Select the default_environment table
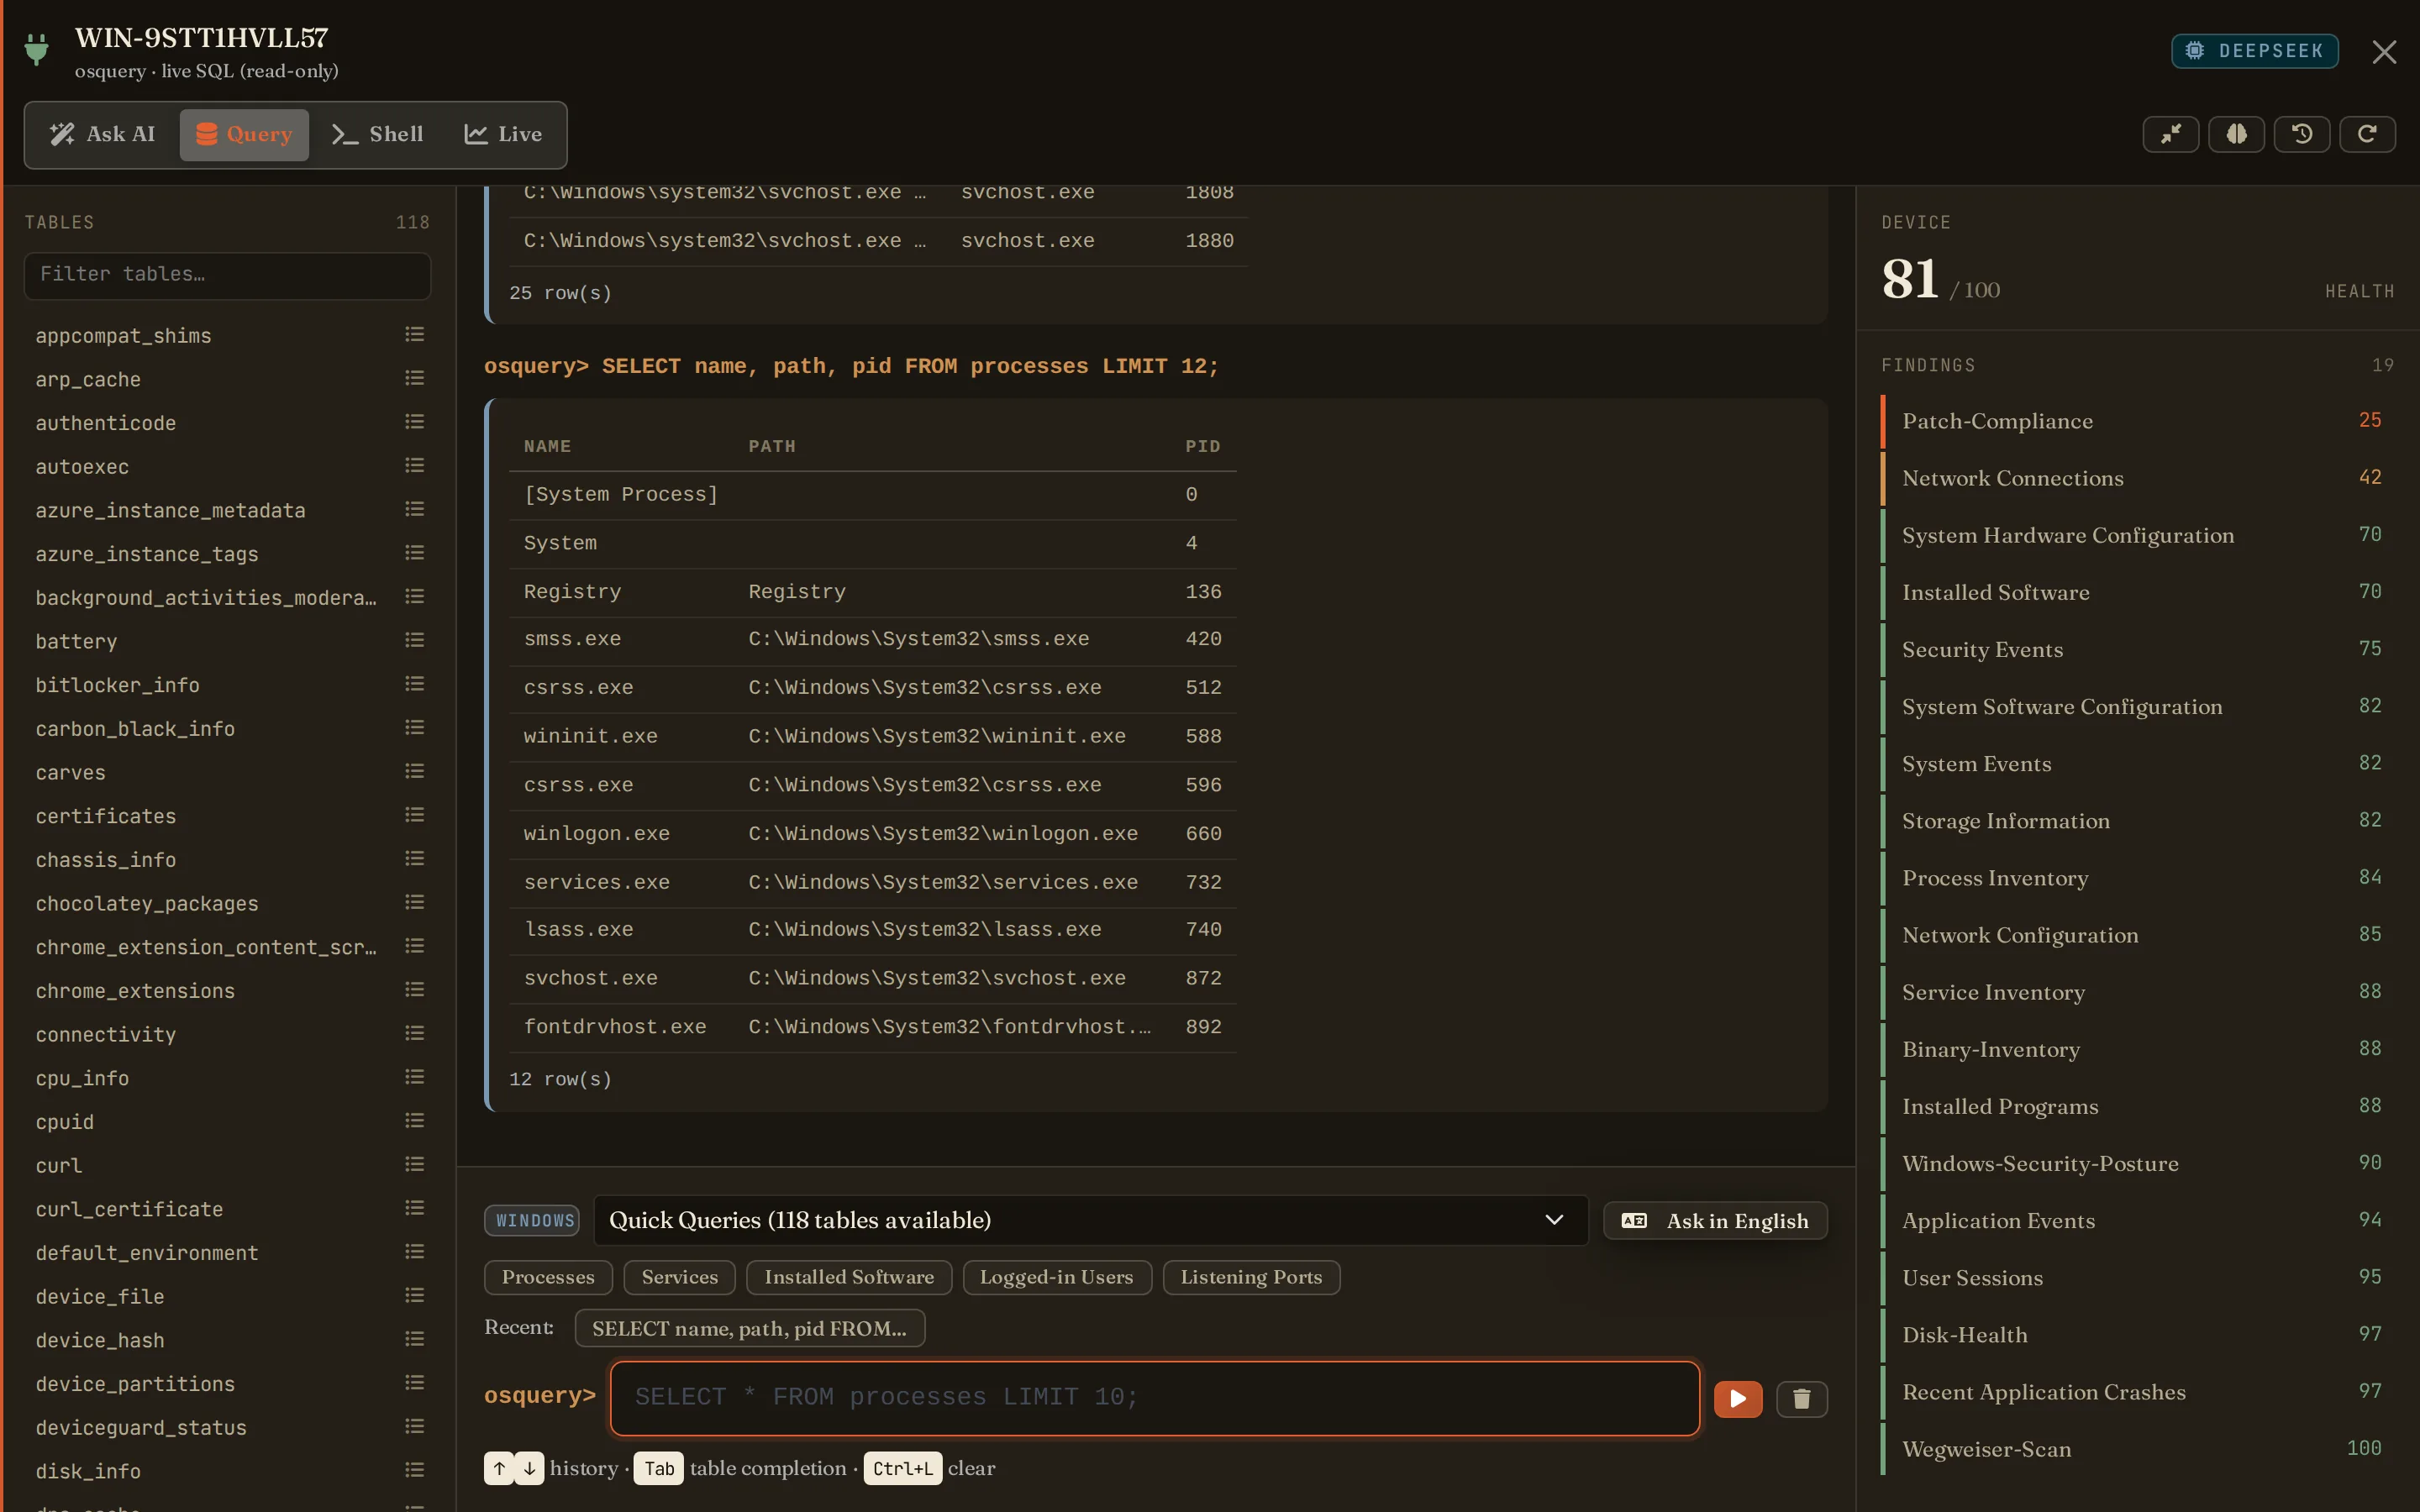The width and height of the screenshot is (2420, 1512). pos(147,1253)
